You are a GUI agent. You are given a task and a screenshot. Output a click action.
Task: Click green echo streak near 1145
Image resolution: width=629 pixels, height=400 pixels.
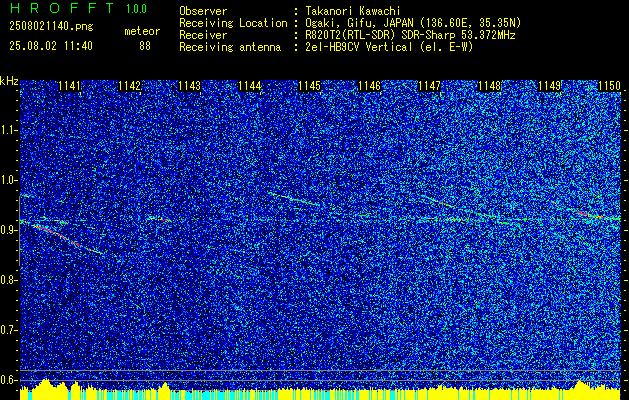(x=294, y=199)
